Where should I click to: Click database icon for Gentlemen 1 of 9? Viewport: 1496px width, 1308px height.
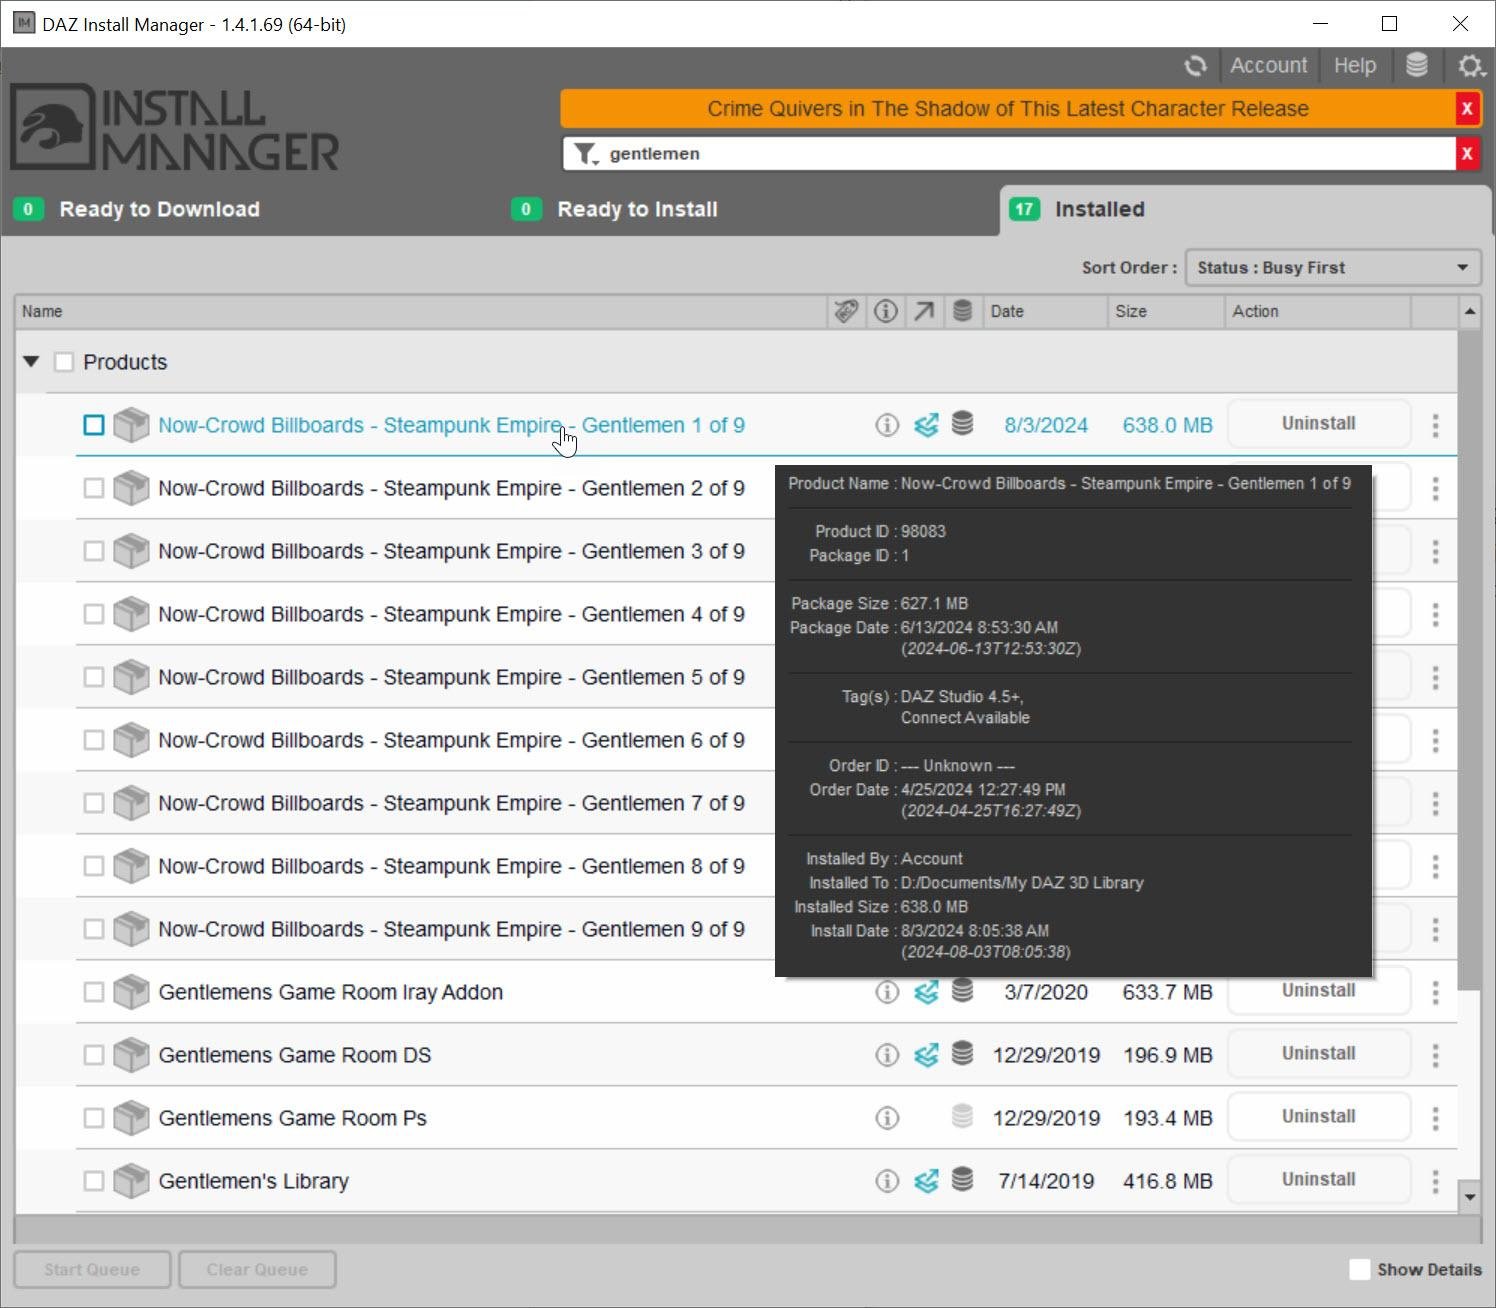pyautogui.click(x=962, y=424)
